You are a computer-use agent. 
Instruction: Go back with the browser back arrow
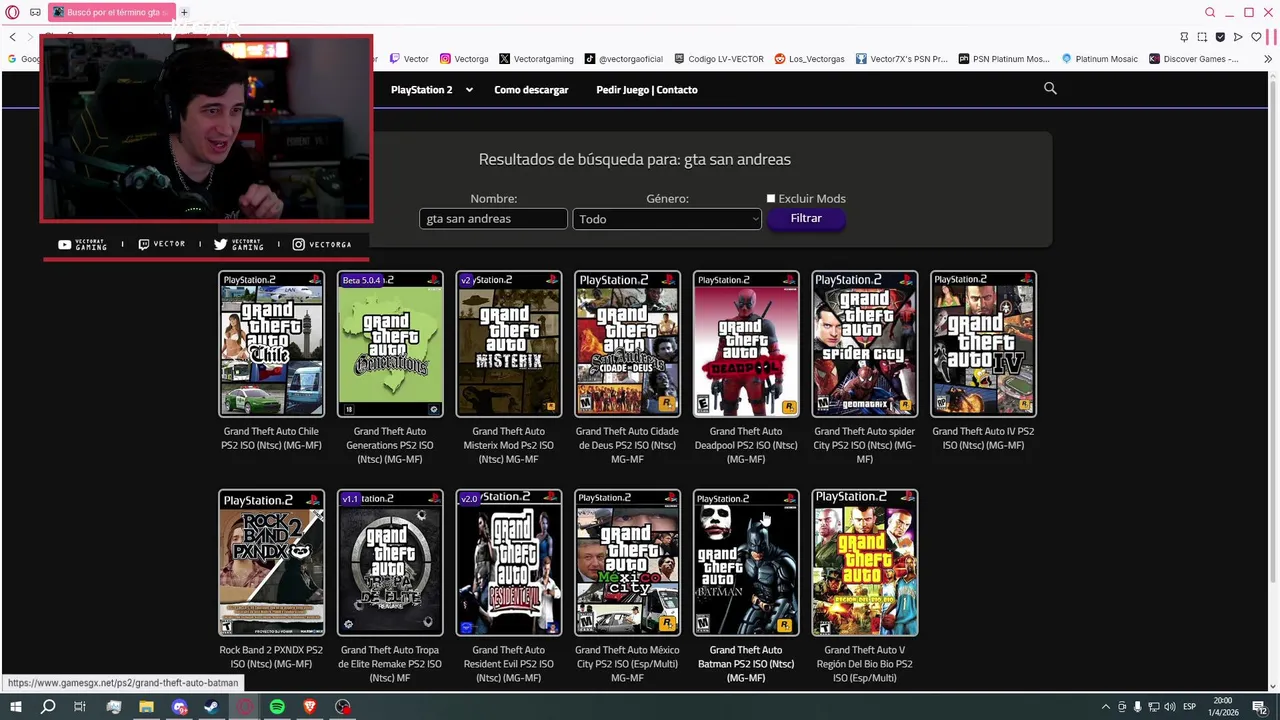click(13, 37)
